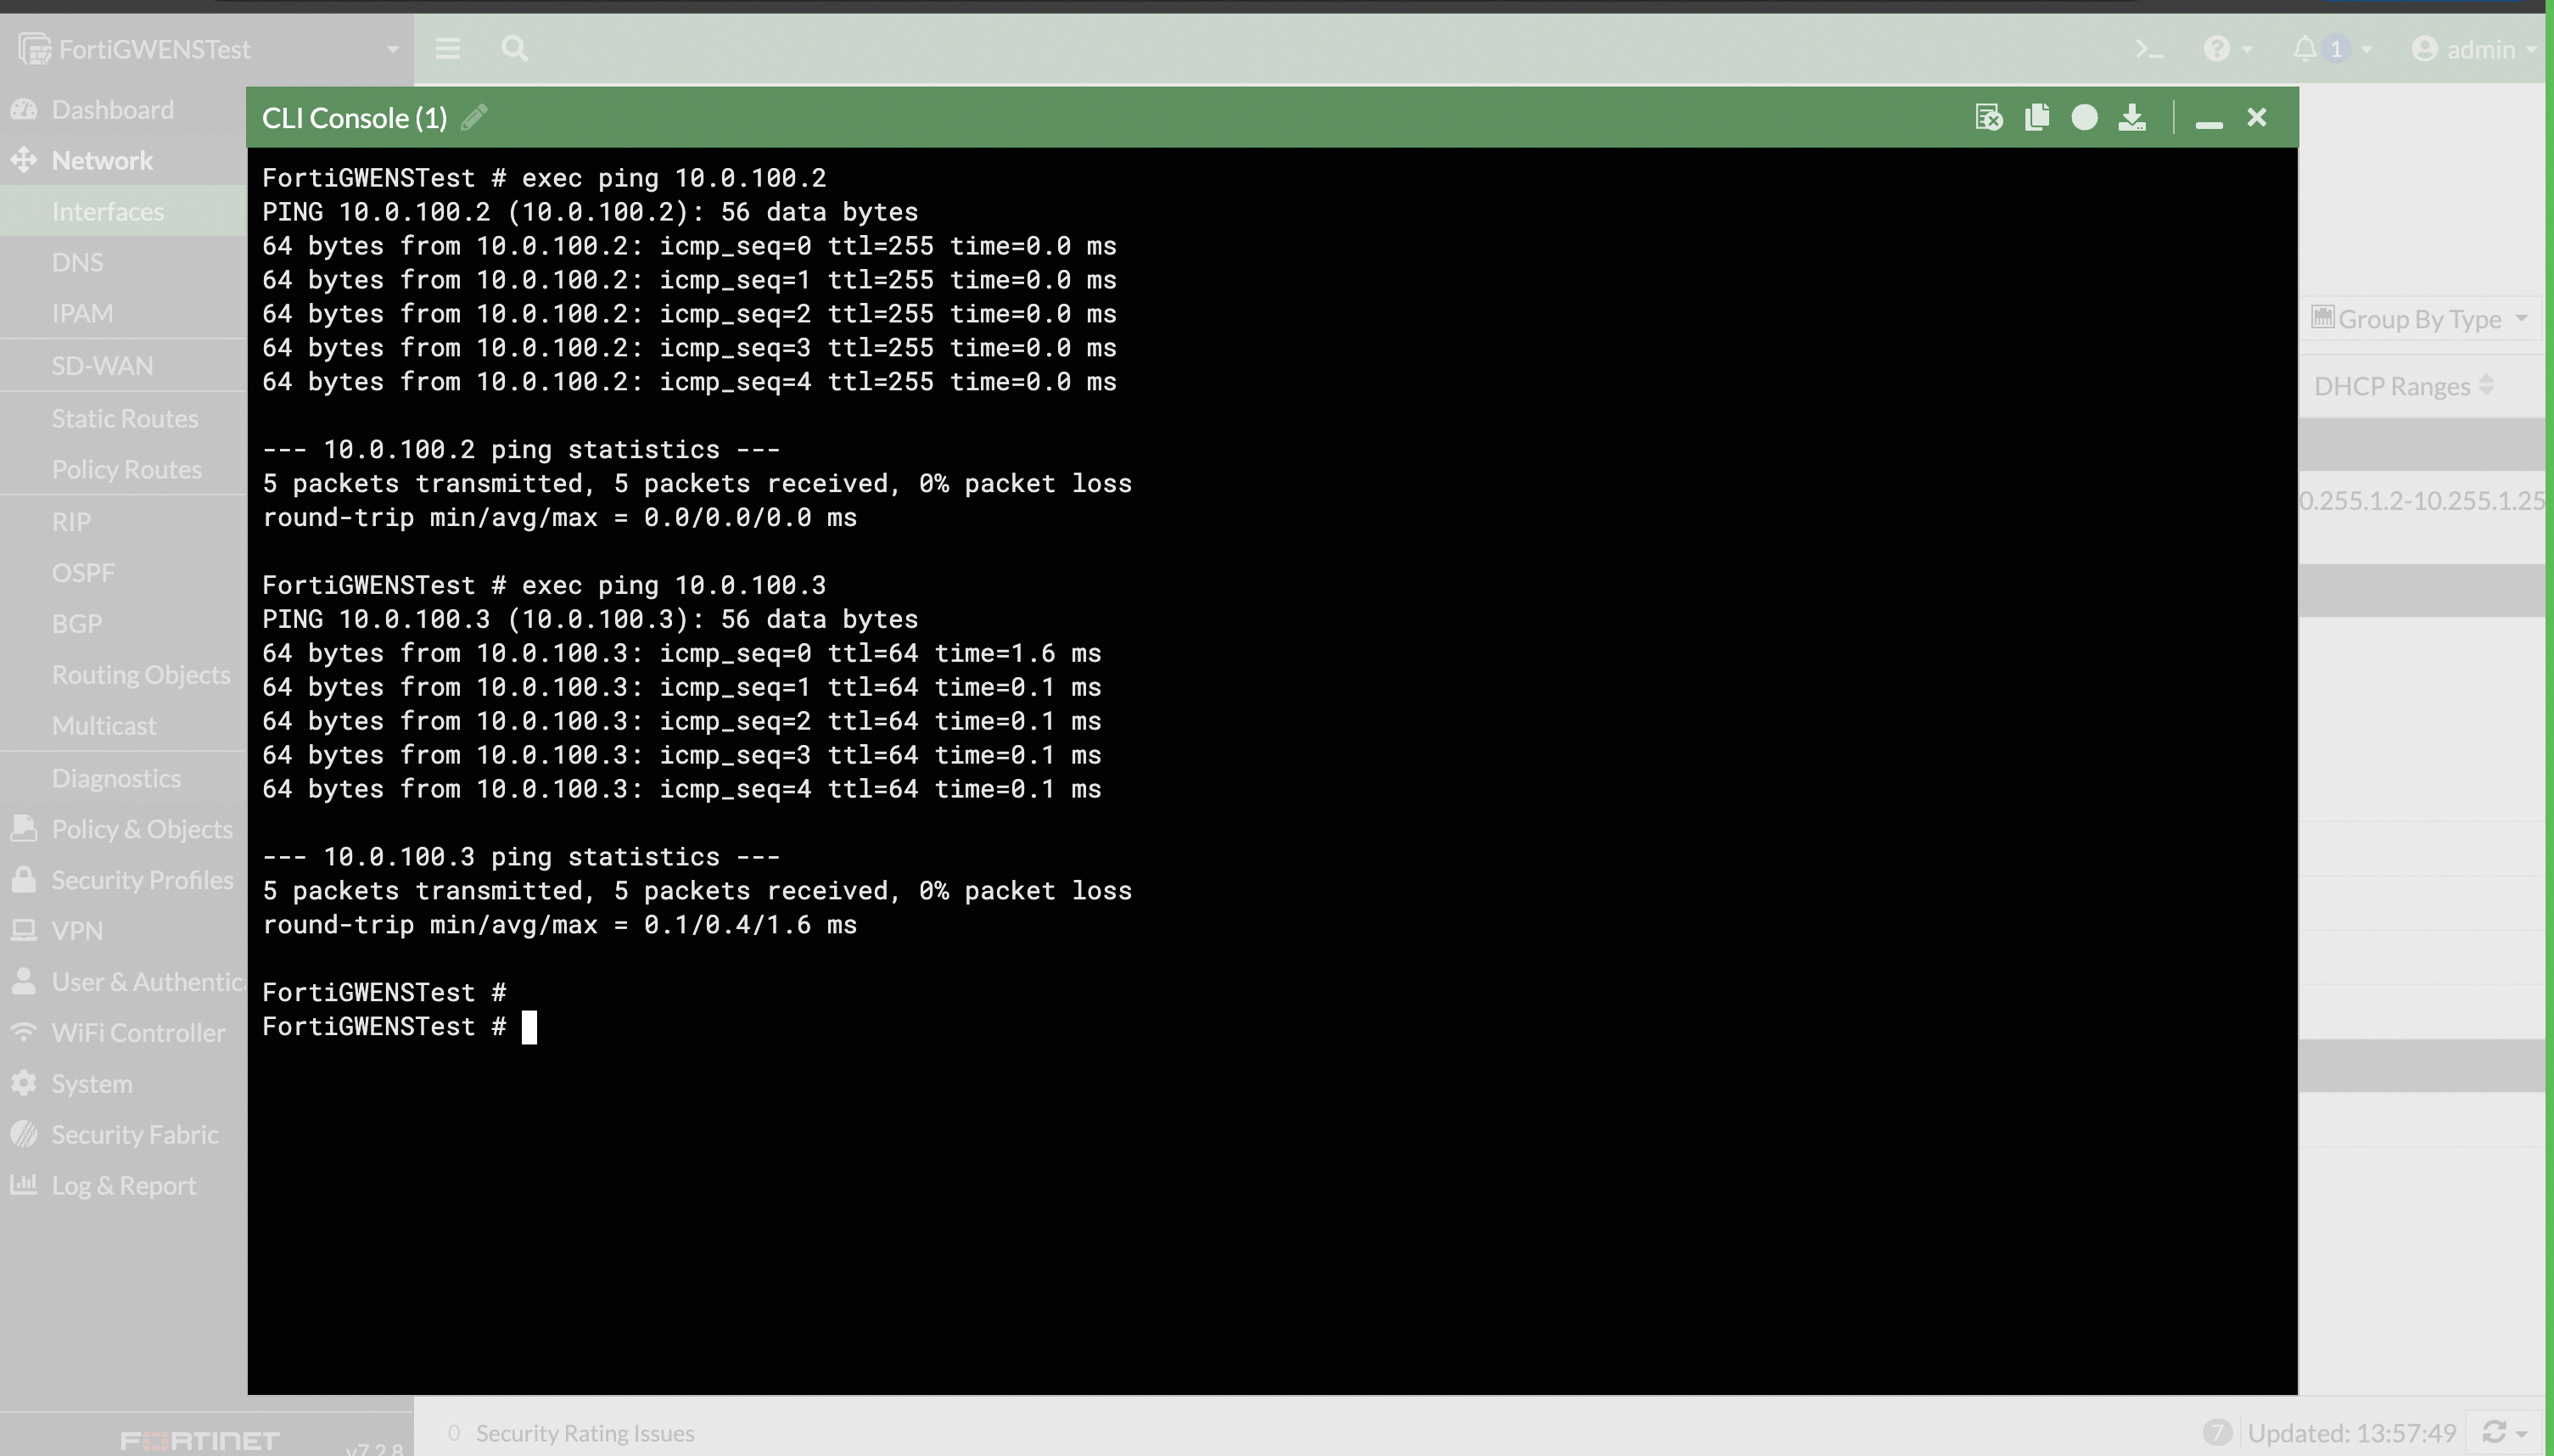The width and height of the screenshot is (2554, 1456).
Task: Open the SD-WAN menu entry
Action: point(102,366)
